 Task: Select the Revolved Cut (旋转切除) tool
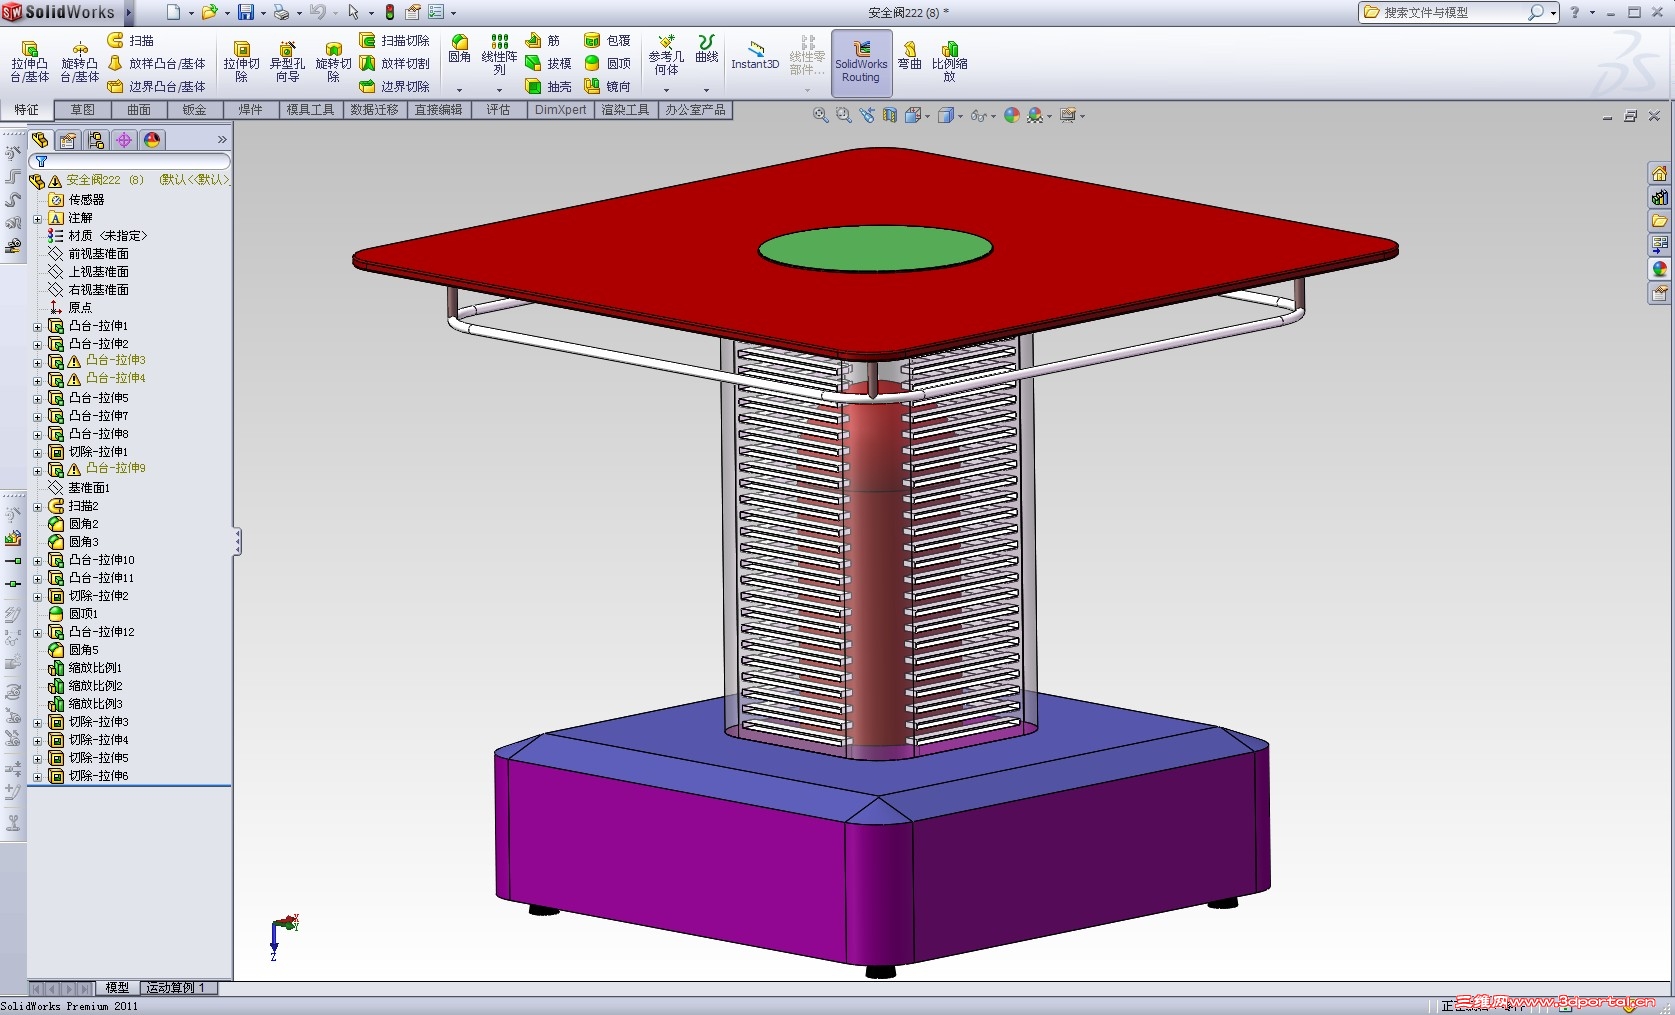pos(333,62)
